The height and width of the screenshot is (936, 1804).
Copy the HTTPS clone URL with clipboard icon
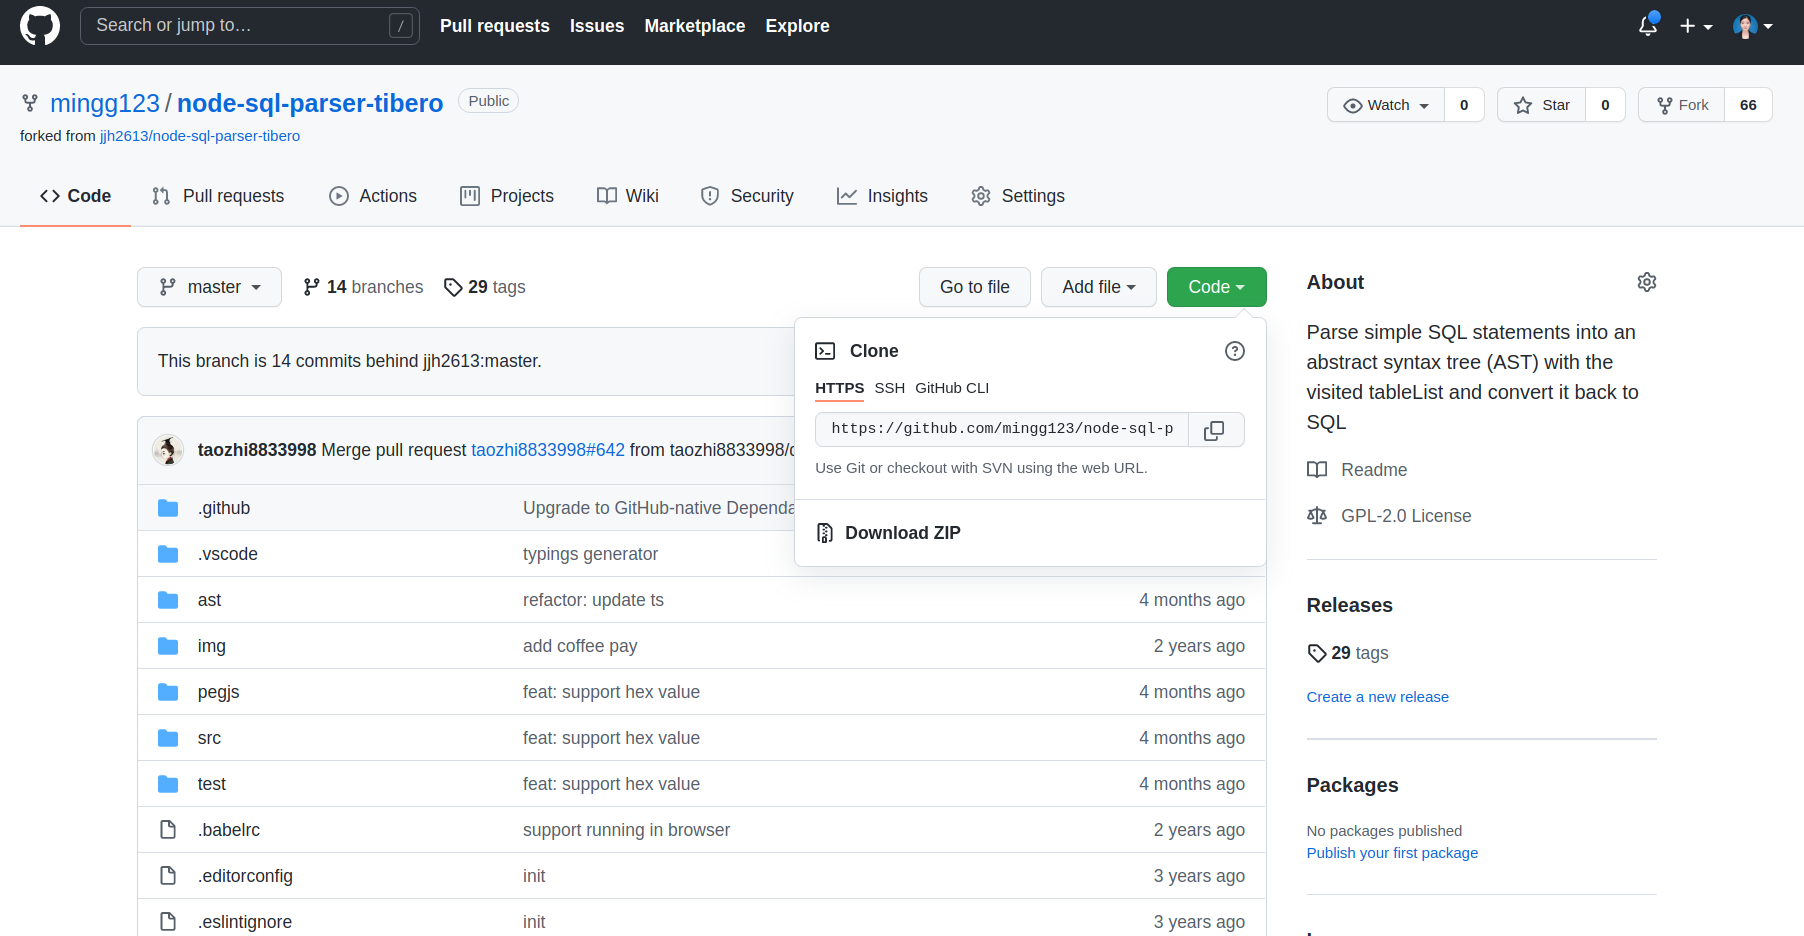(1215, 430)
